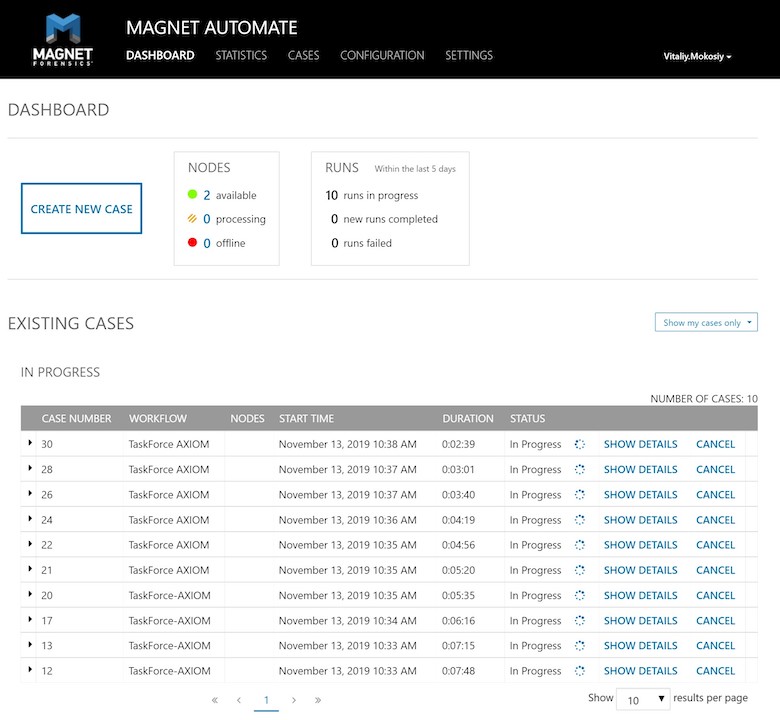This screenshot has height=720, width=780.
Task: Switch to the Statistics tab
Action: (241, 55)
